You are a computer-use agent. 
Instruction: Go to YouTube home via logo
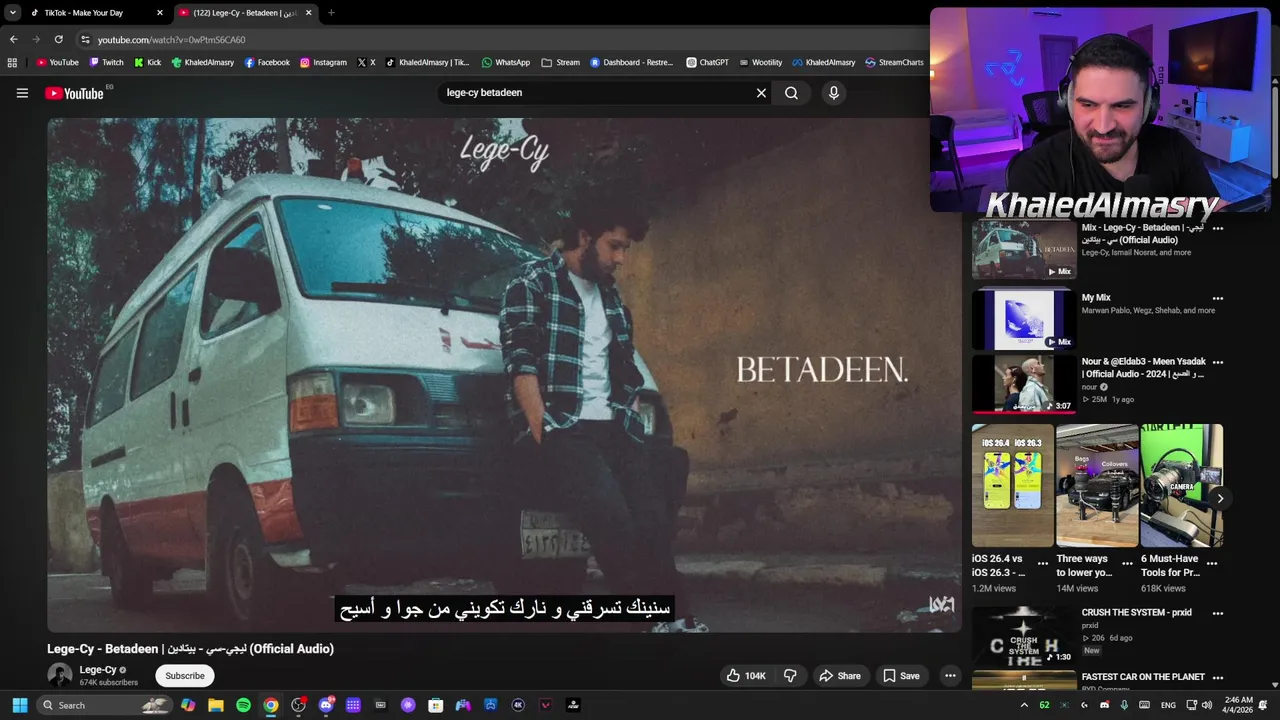(74, 93)
